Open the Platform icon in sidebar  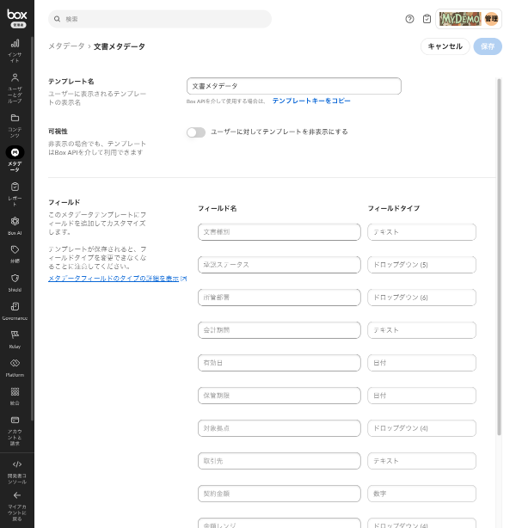pos(15,363)
